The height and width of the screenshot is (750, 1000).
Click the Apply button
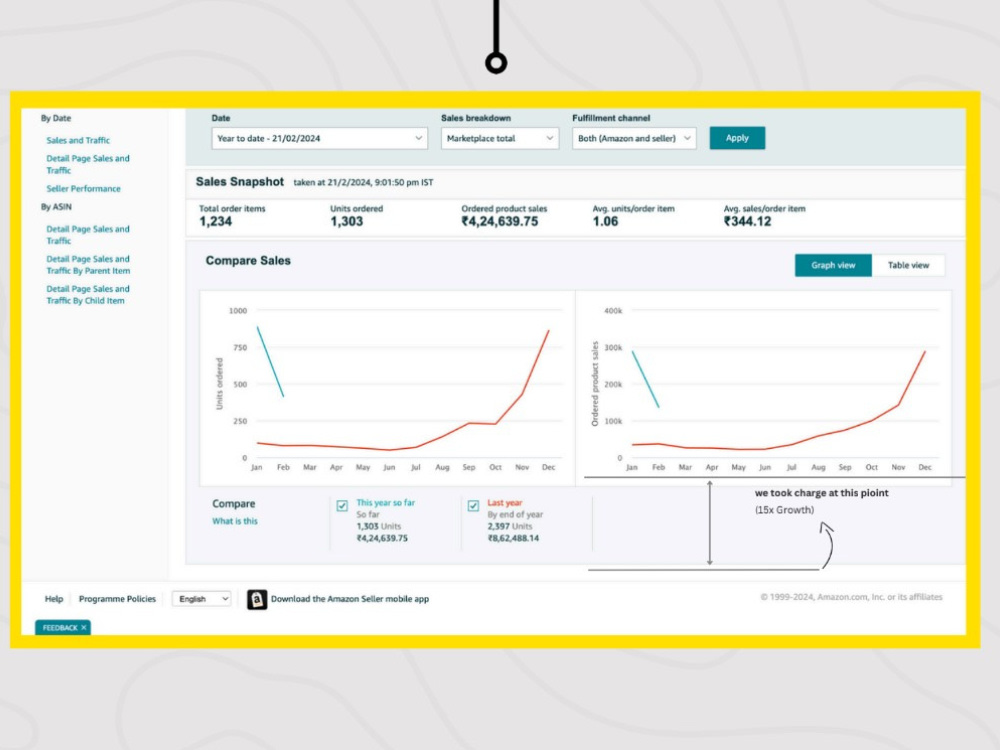737,138
